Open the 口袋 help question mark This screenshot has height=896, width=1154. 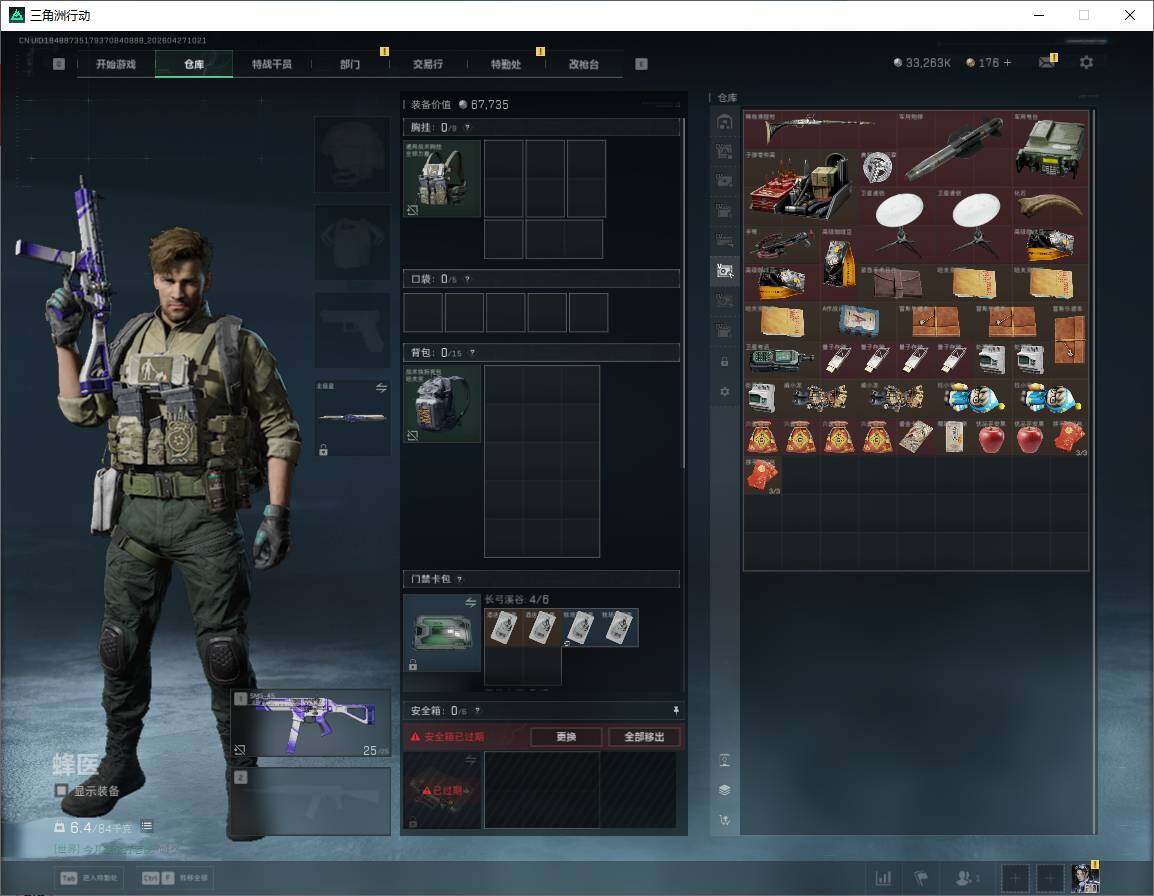coord(467,279)
